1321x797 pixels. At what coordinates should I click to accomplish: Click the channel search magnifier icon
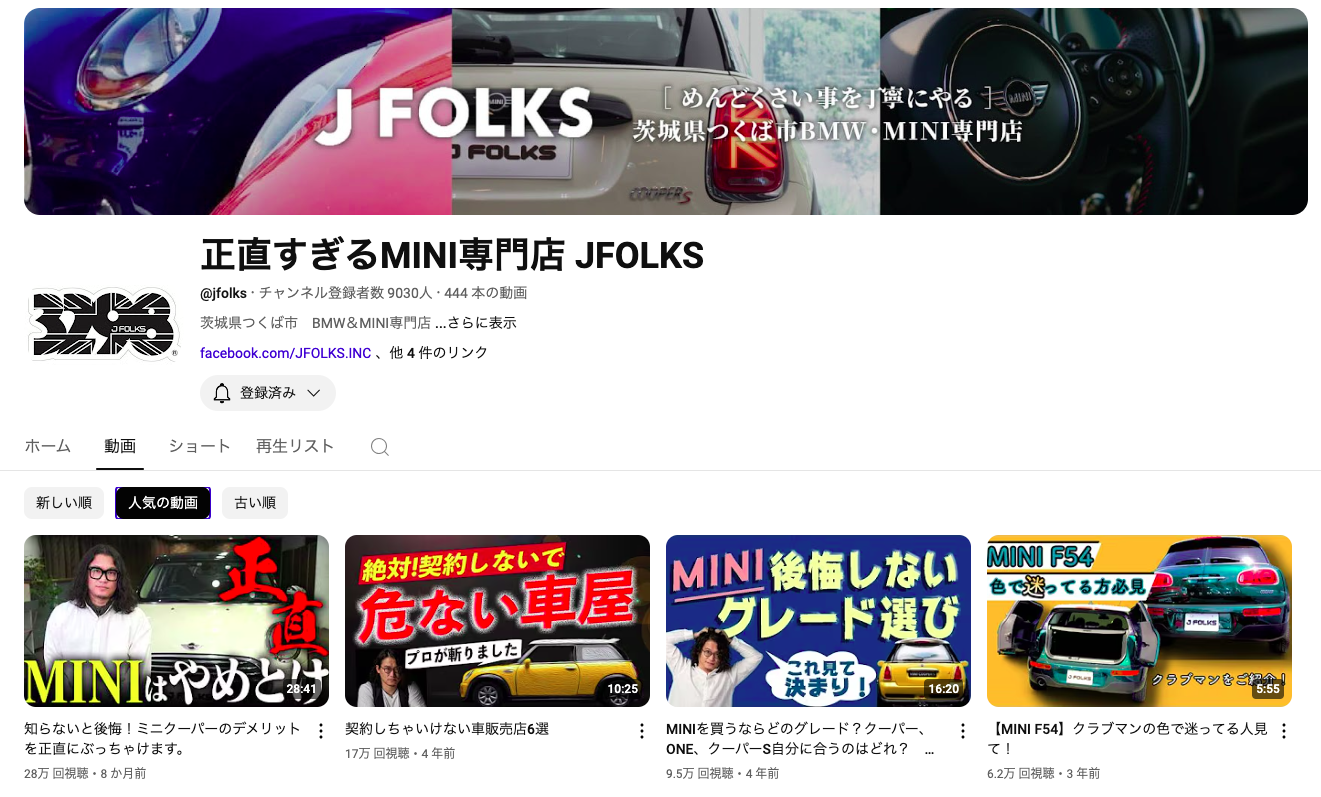[379, 447]
